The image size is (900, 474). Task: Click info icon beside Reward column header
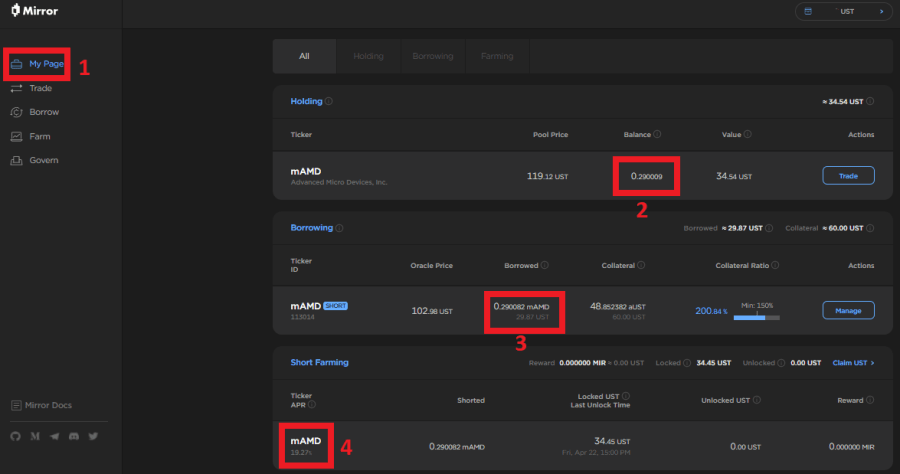[x=870, y=400]
